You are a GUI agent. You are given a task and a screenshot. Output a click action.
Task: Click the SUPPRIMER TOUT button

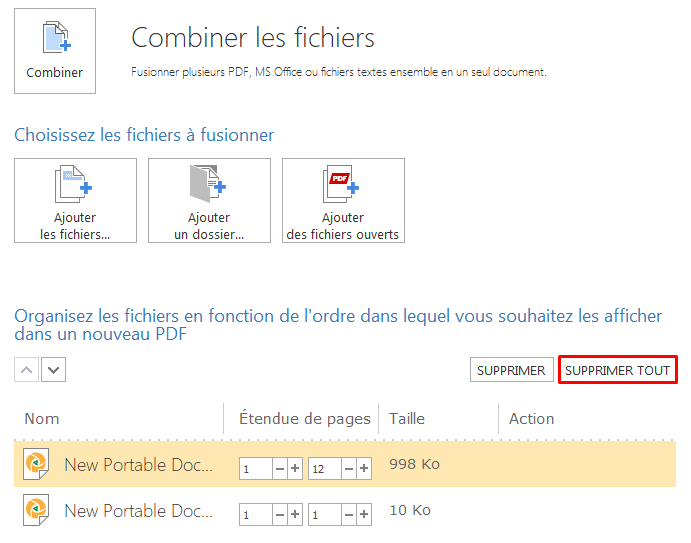click(617, 370)
